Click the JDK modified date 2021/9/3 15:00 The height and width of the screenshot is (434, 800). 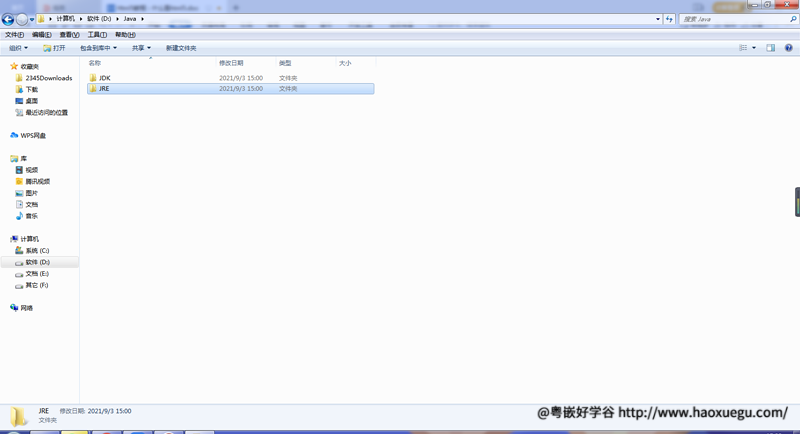241,78
